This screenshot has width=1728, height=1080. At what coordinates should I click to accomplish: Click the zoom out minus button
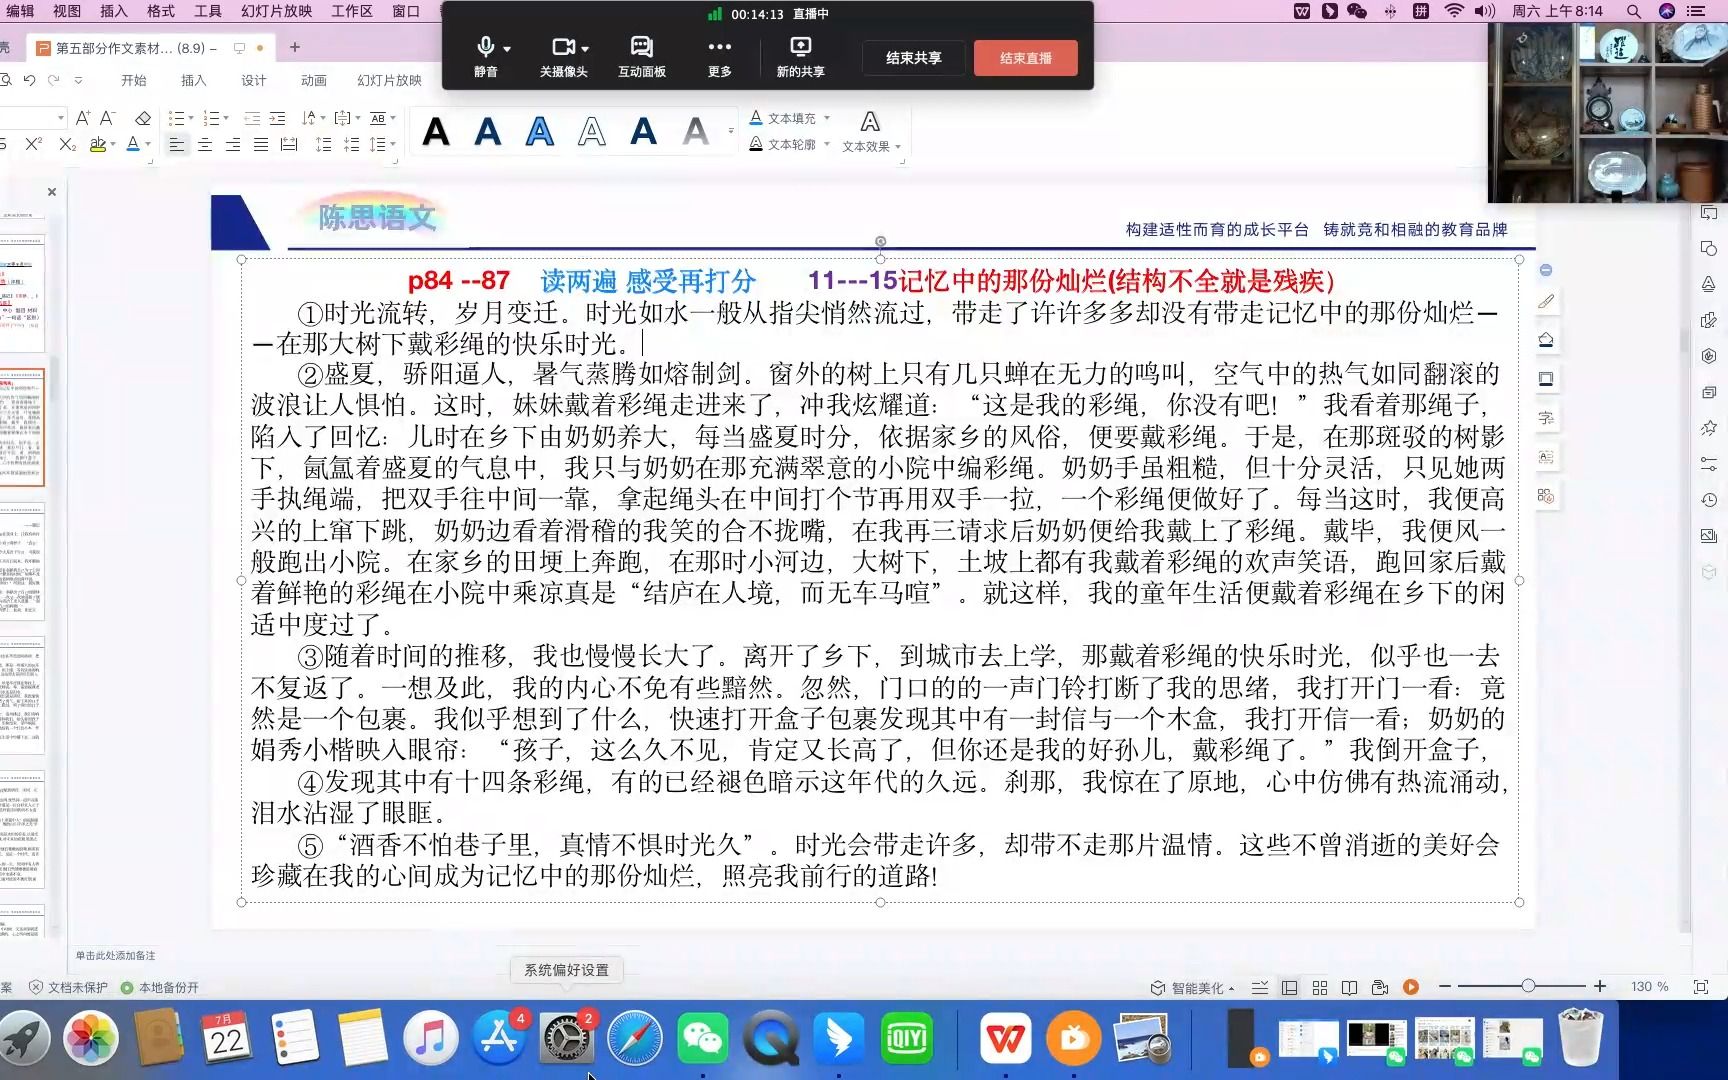(1445, 987)
